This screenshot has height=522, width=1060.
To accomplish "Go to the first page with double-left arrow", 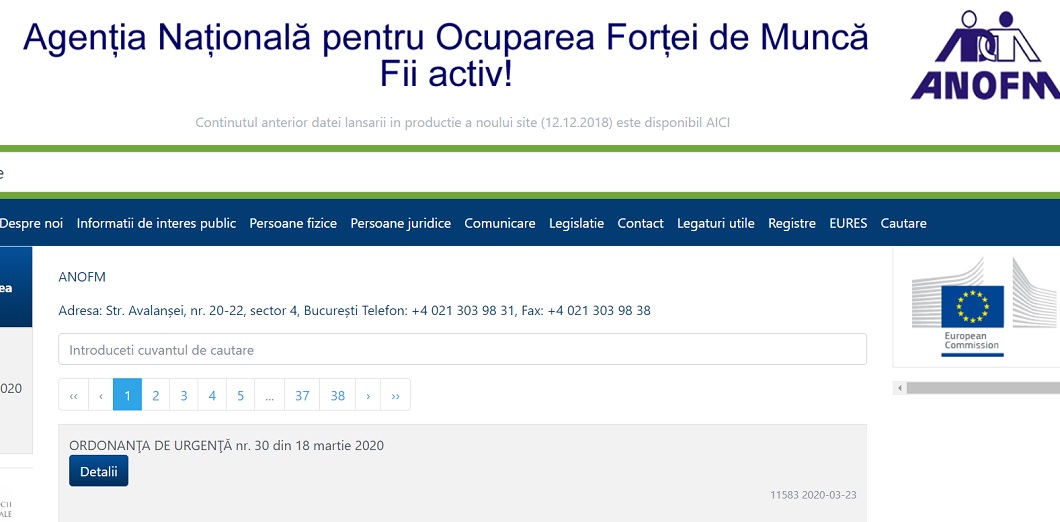I will pos(74,395).
